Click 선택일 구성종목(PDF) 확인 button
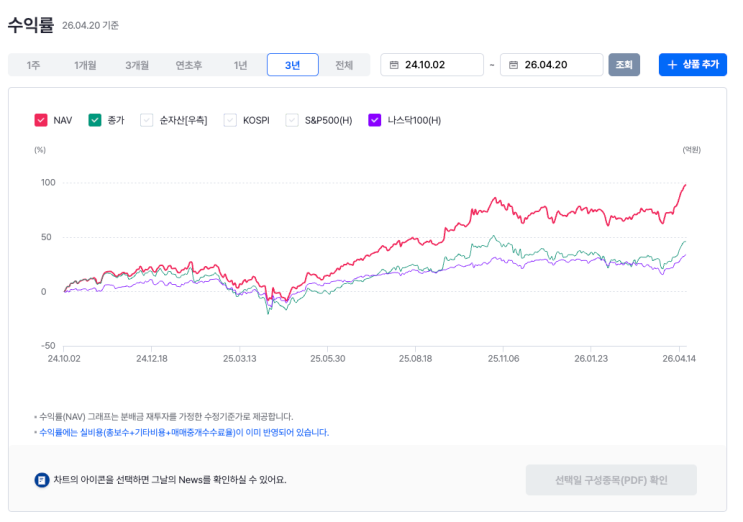 611,480
